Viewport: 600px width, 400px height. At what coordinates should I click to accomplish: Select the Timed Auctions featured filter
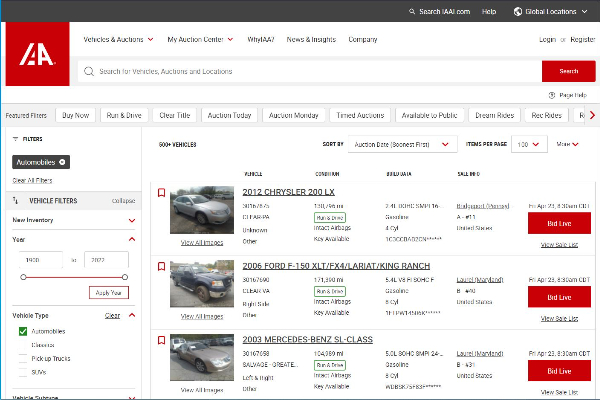[360, 115]
